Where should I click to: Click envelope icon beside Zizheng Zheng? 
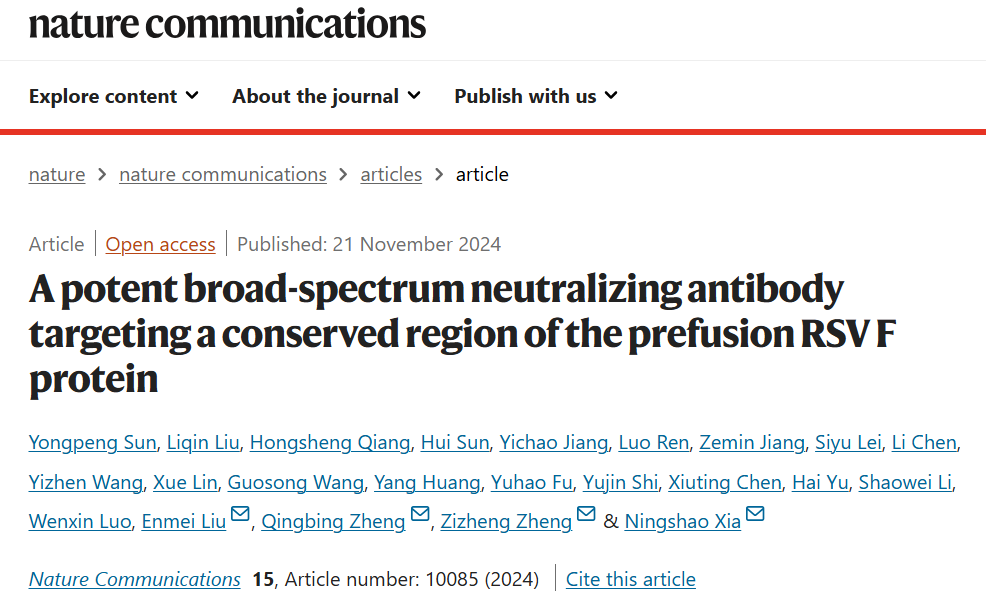tap(587, 515)
